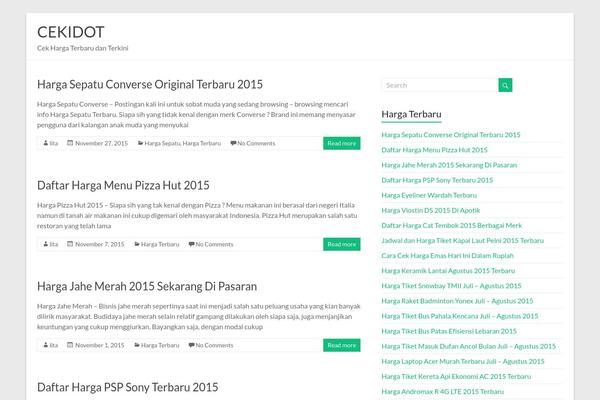
Task: Open sidebar link Harga Tiket Masuk Dufan Ancol
Action: click(468, 346)
